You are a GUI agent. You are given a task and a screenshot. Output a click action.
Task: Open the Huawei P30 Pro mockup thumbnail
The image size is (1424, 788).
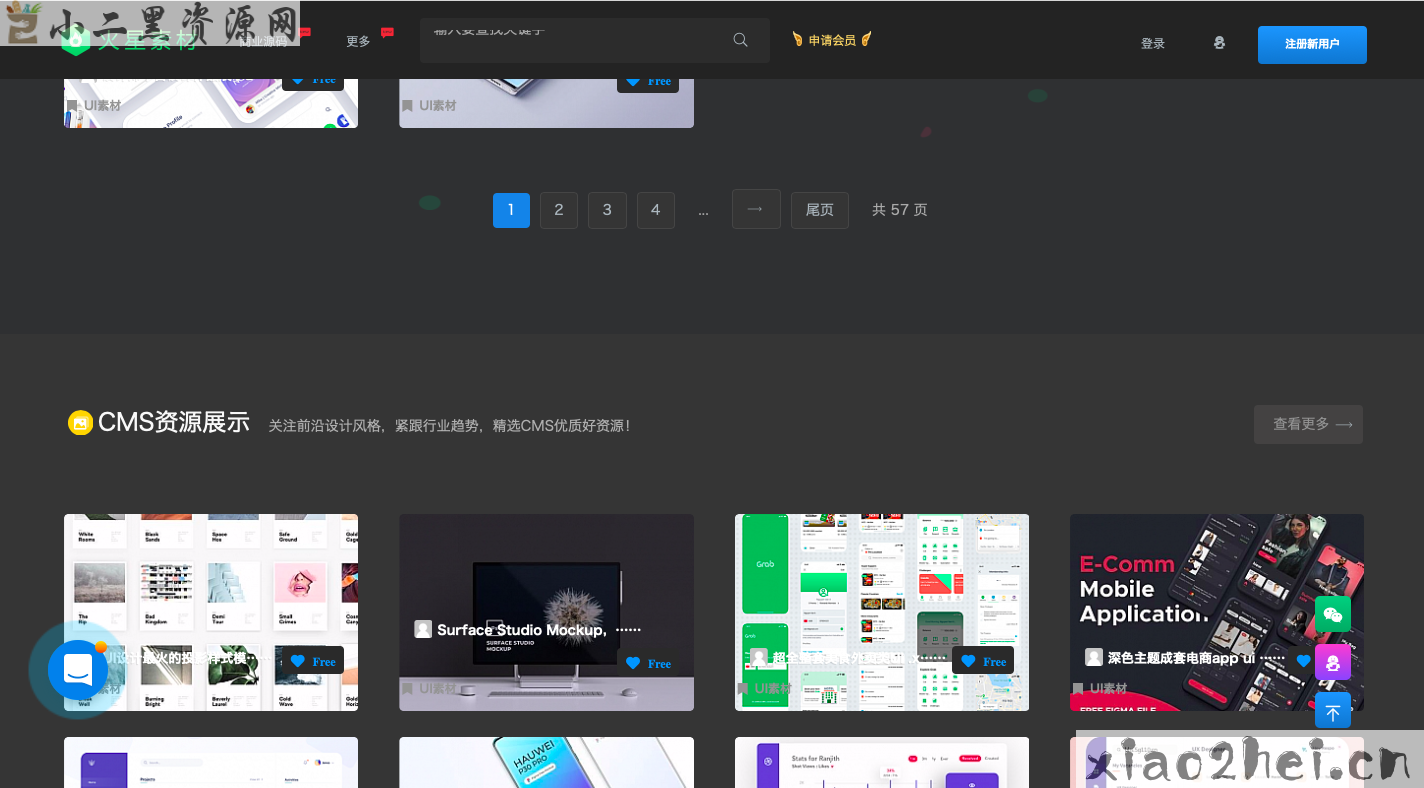coord(546,762)
